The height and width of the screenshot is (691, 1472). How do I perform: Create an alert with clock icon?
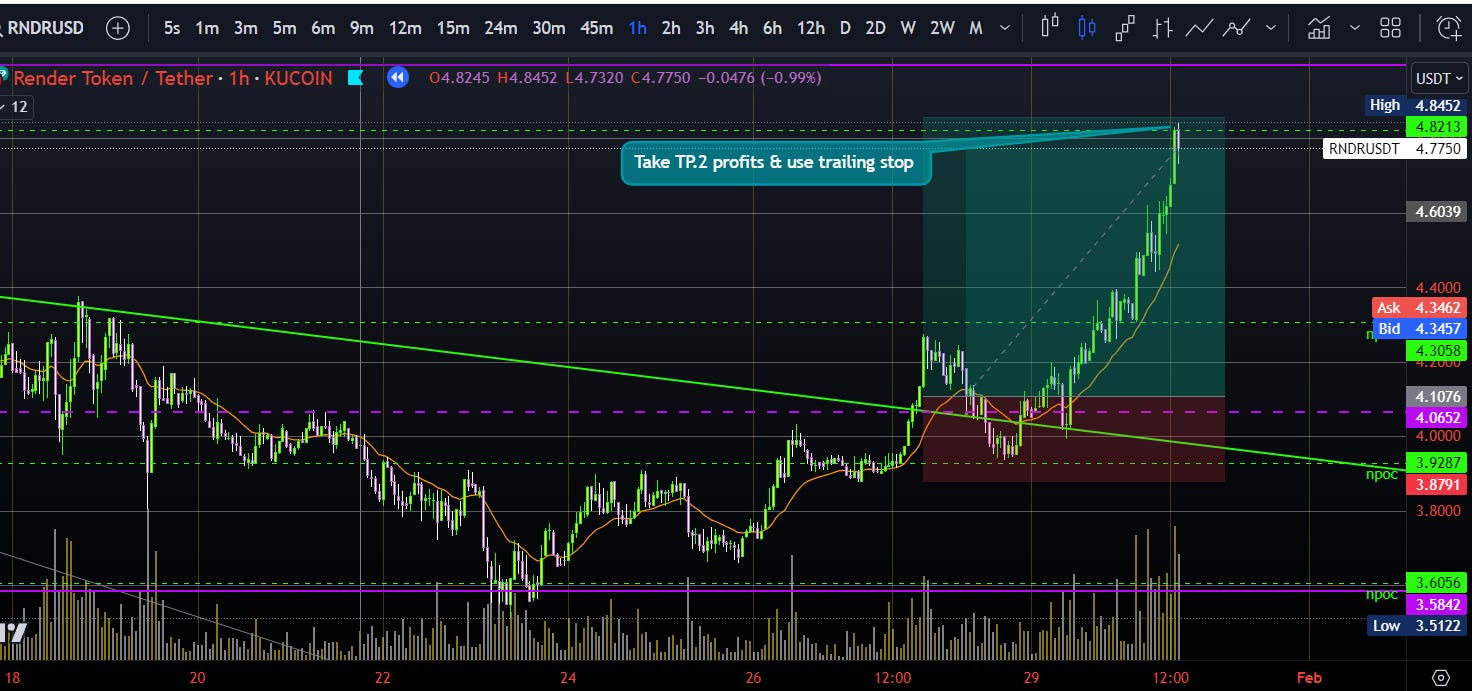coord(1447,28)
